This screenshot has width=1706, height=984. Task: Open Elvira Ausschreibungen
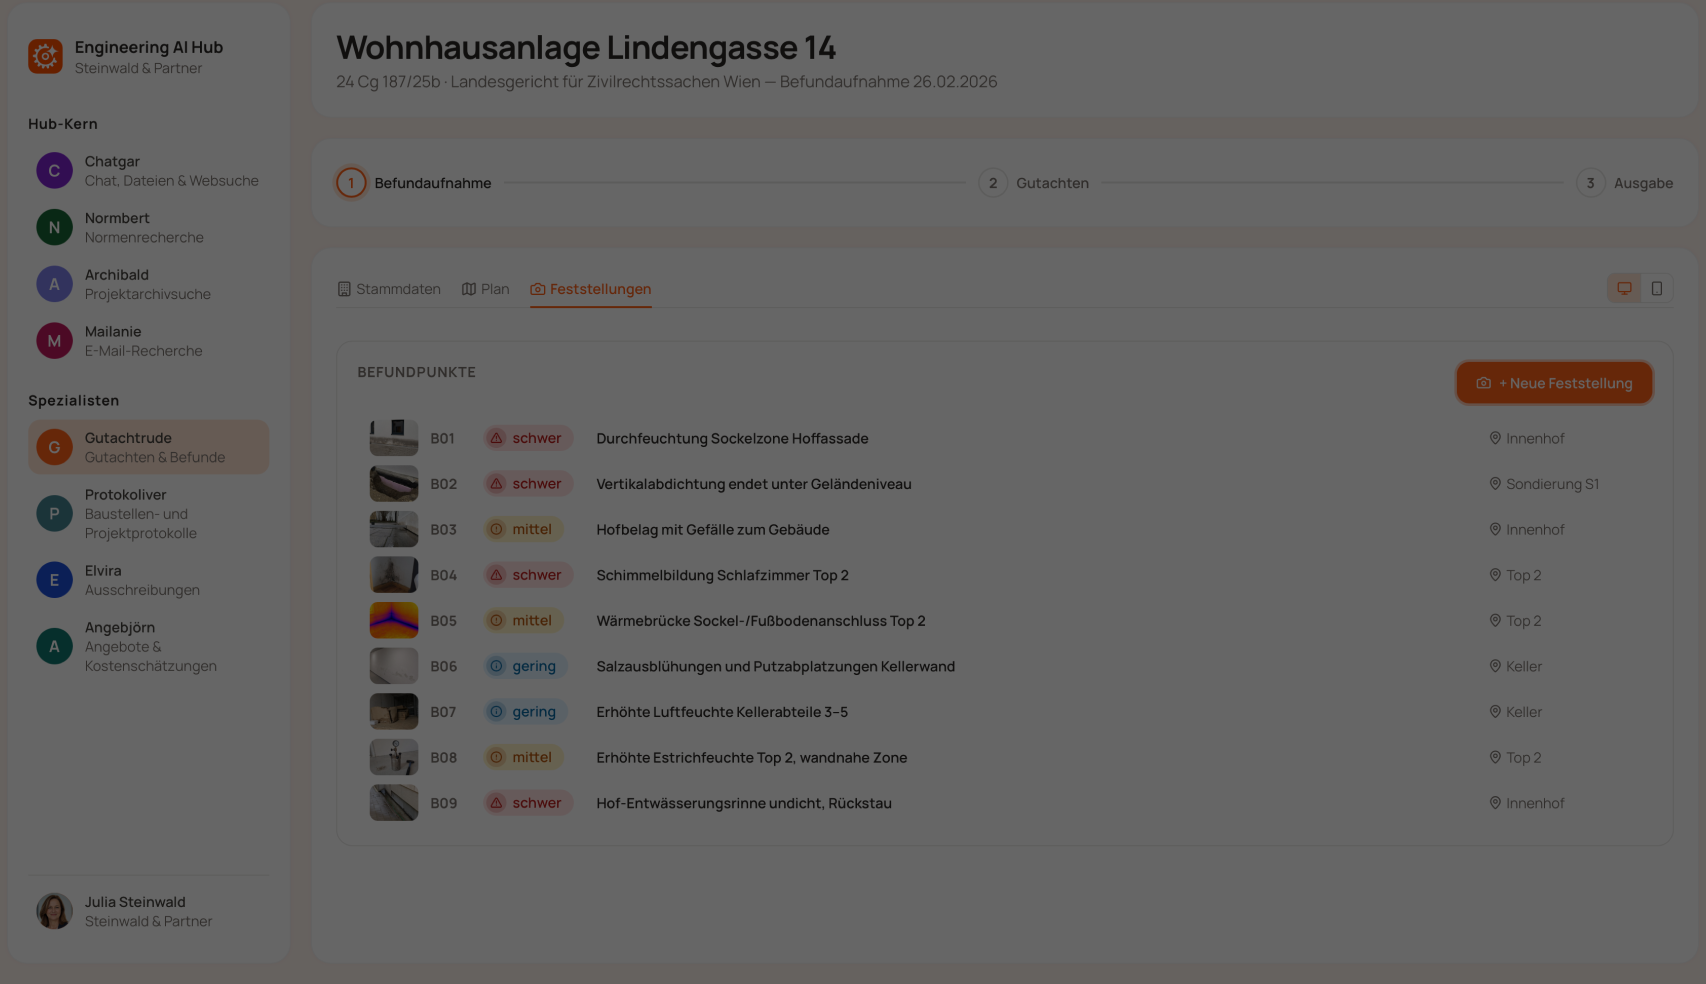tap(148, 580)
